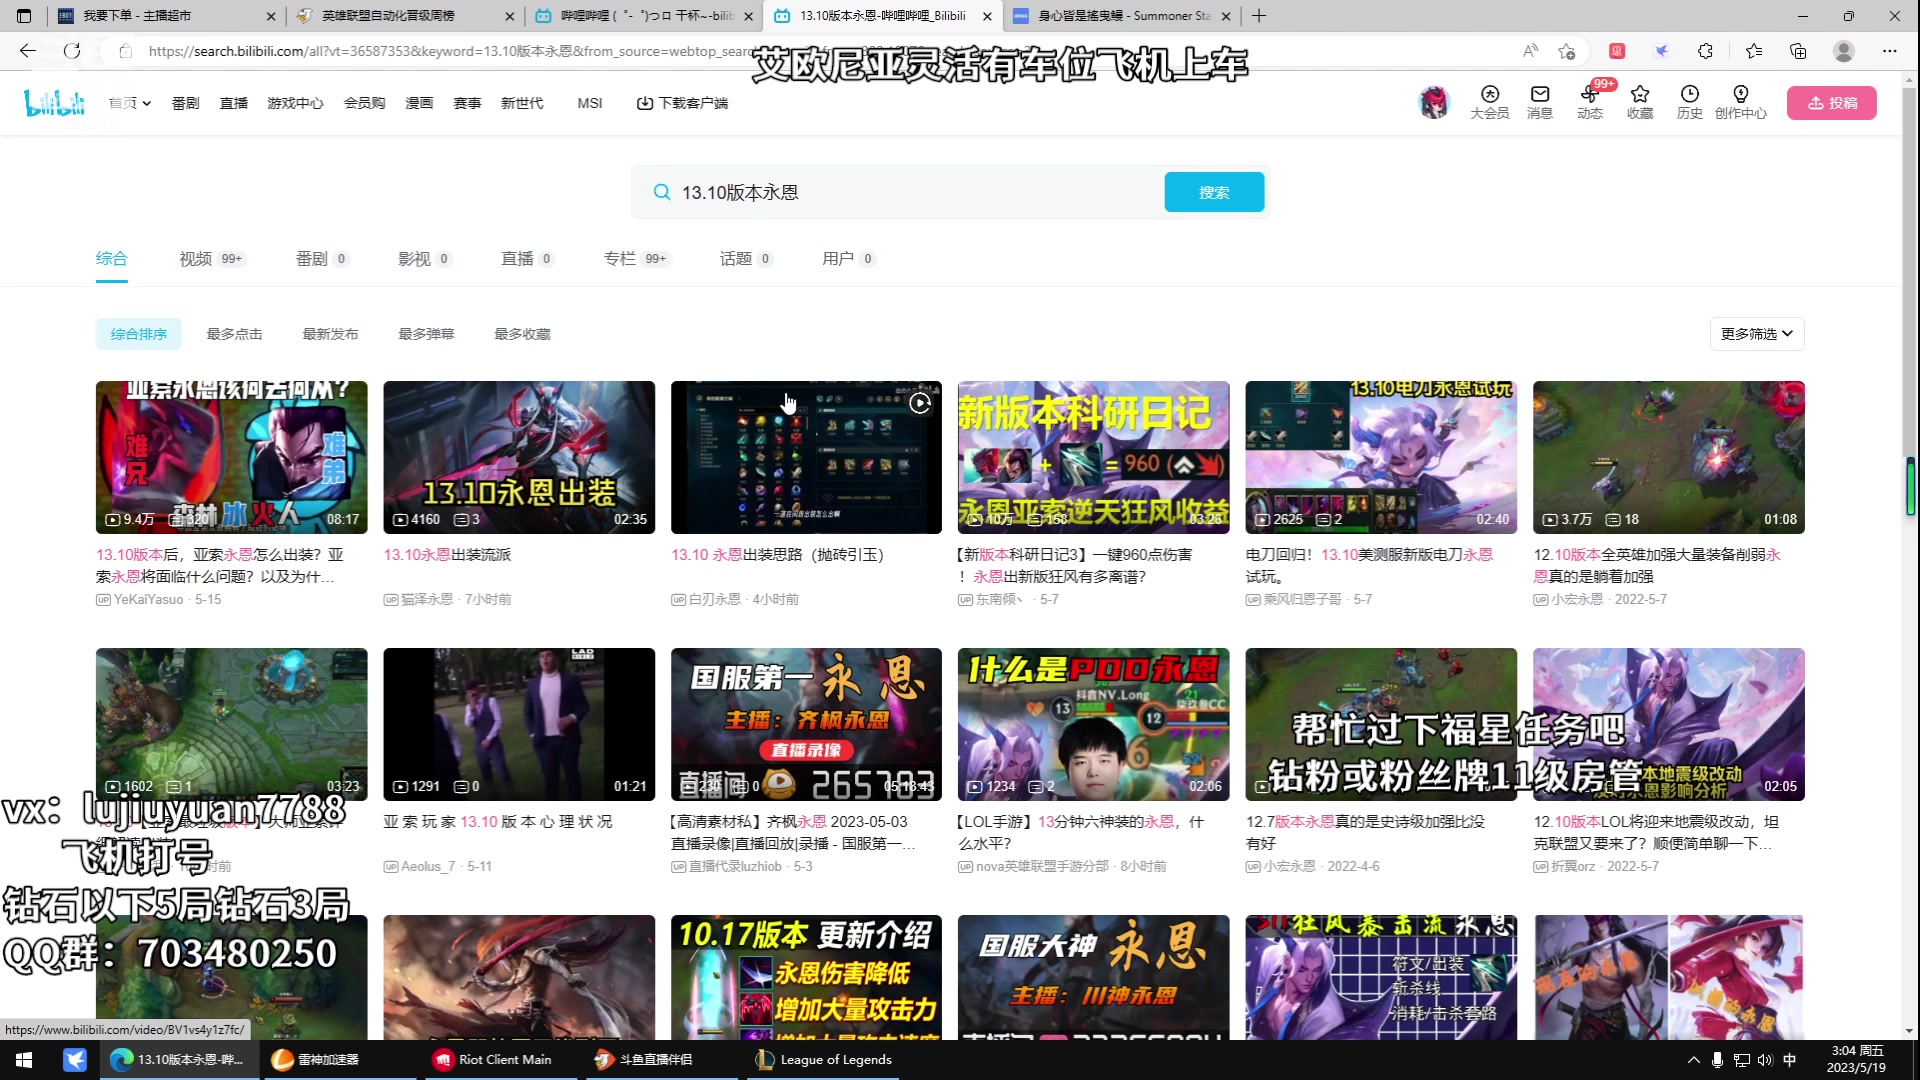Open taskbar clock showing 3:04 周五
Image resolution: width=1920 pixels, height=1080 pixels.
[1857, 1059]
